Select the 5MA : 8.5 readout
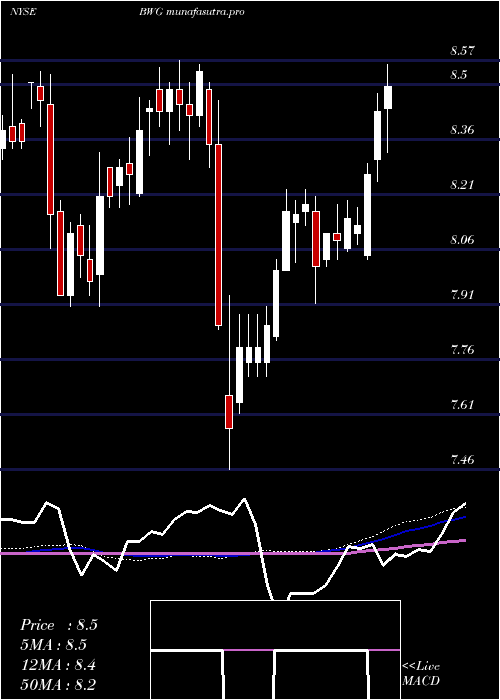 [x=54, y=645]
